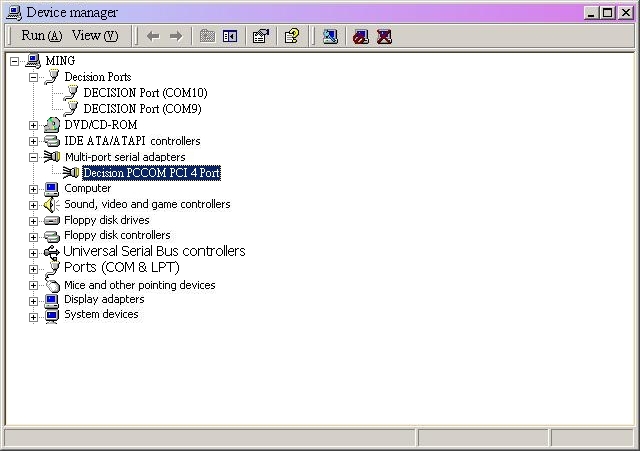Image resolution: width=640 pixels, height=451 pixels.
Task: Select Decision PCCOM PCI 4 Port entry
Action: click(x=151, y=173)
